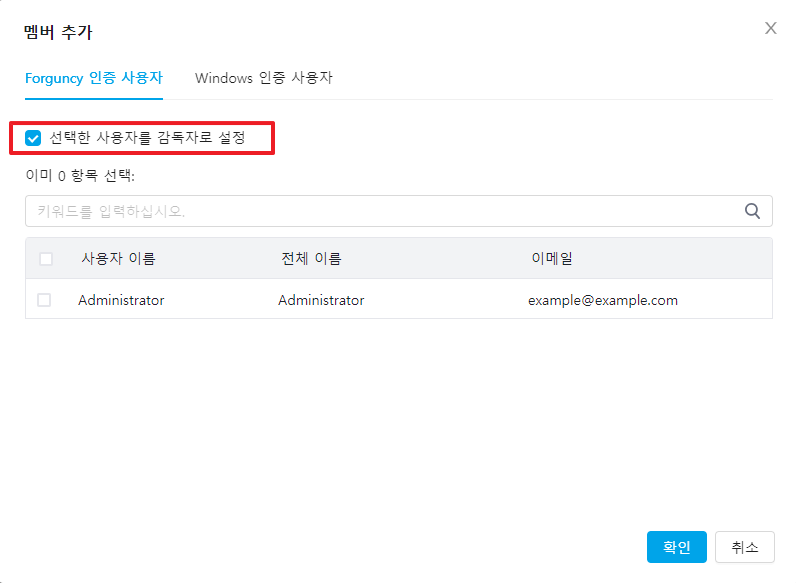Click the magnifier search icon
This screenshot has height=583, width=796.
coord(753,211)
